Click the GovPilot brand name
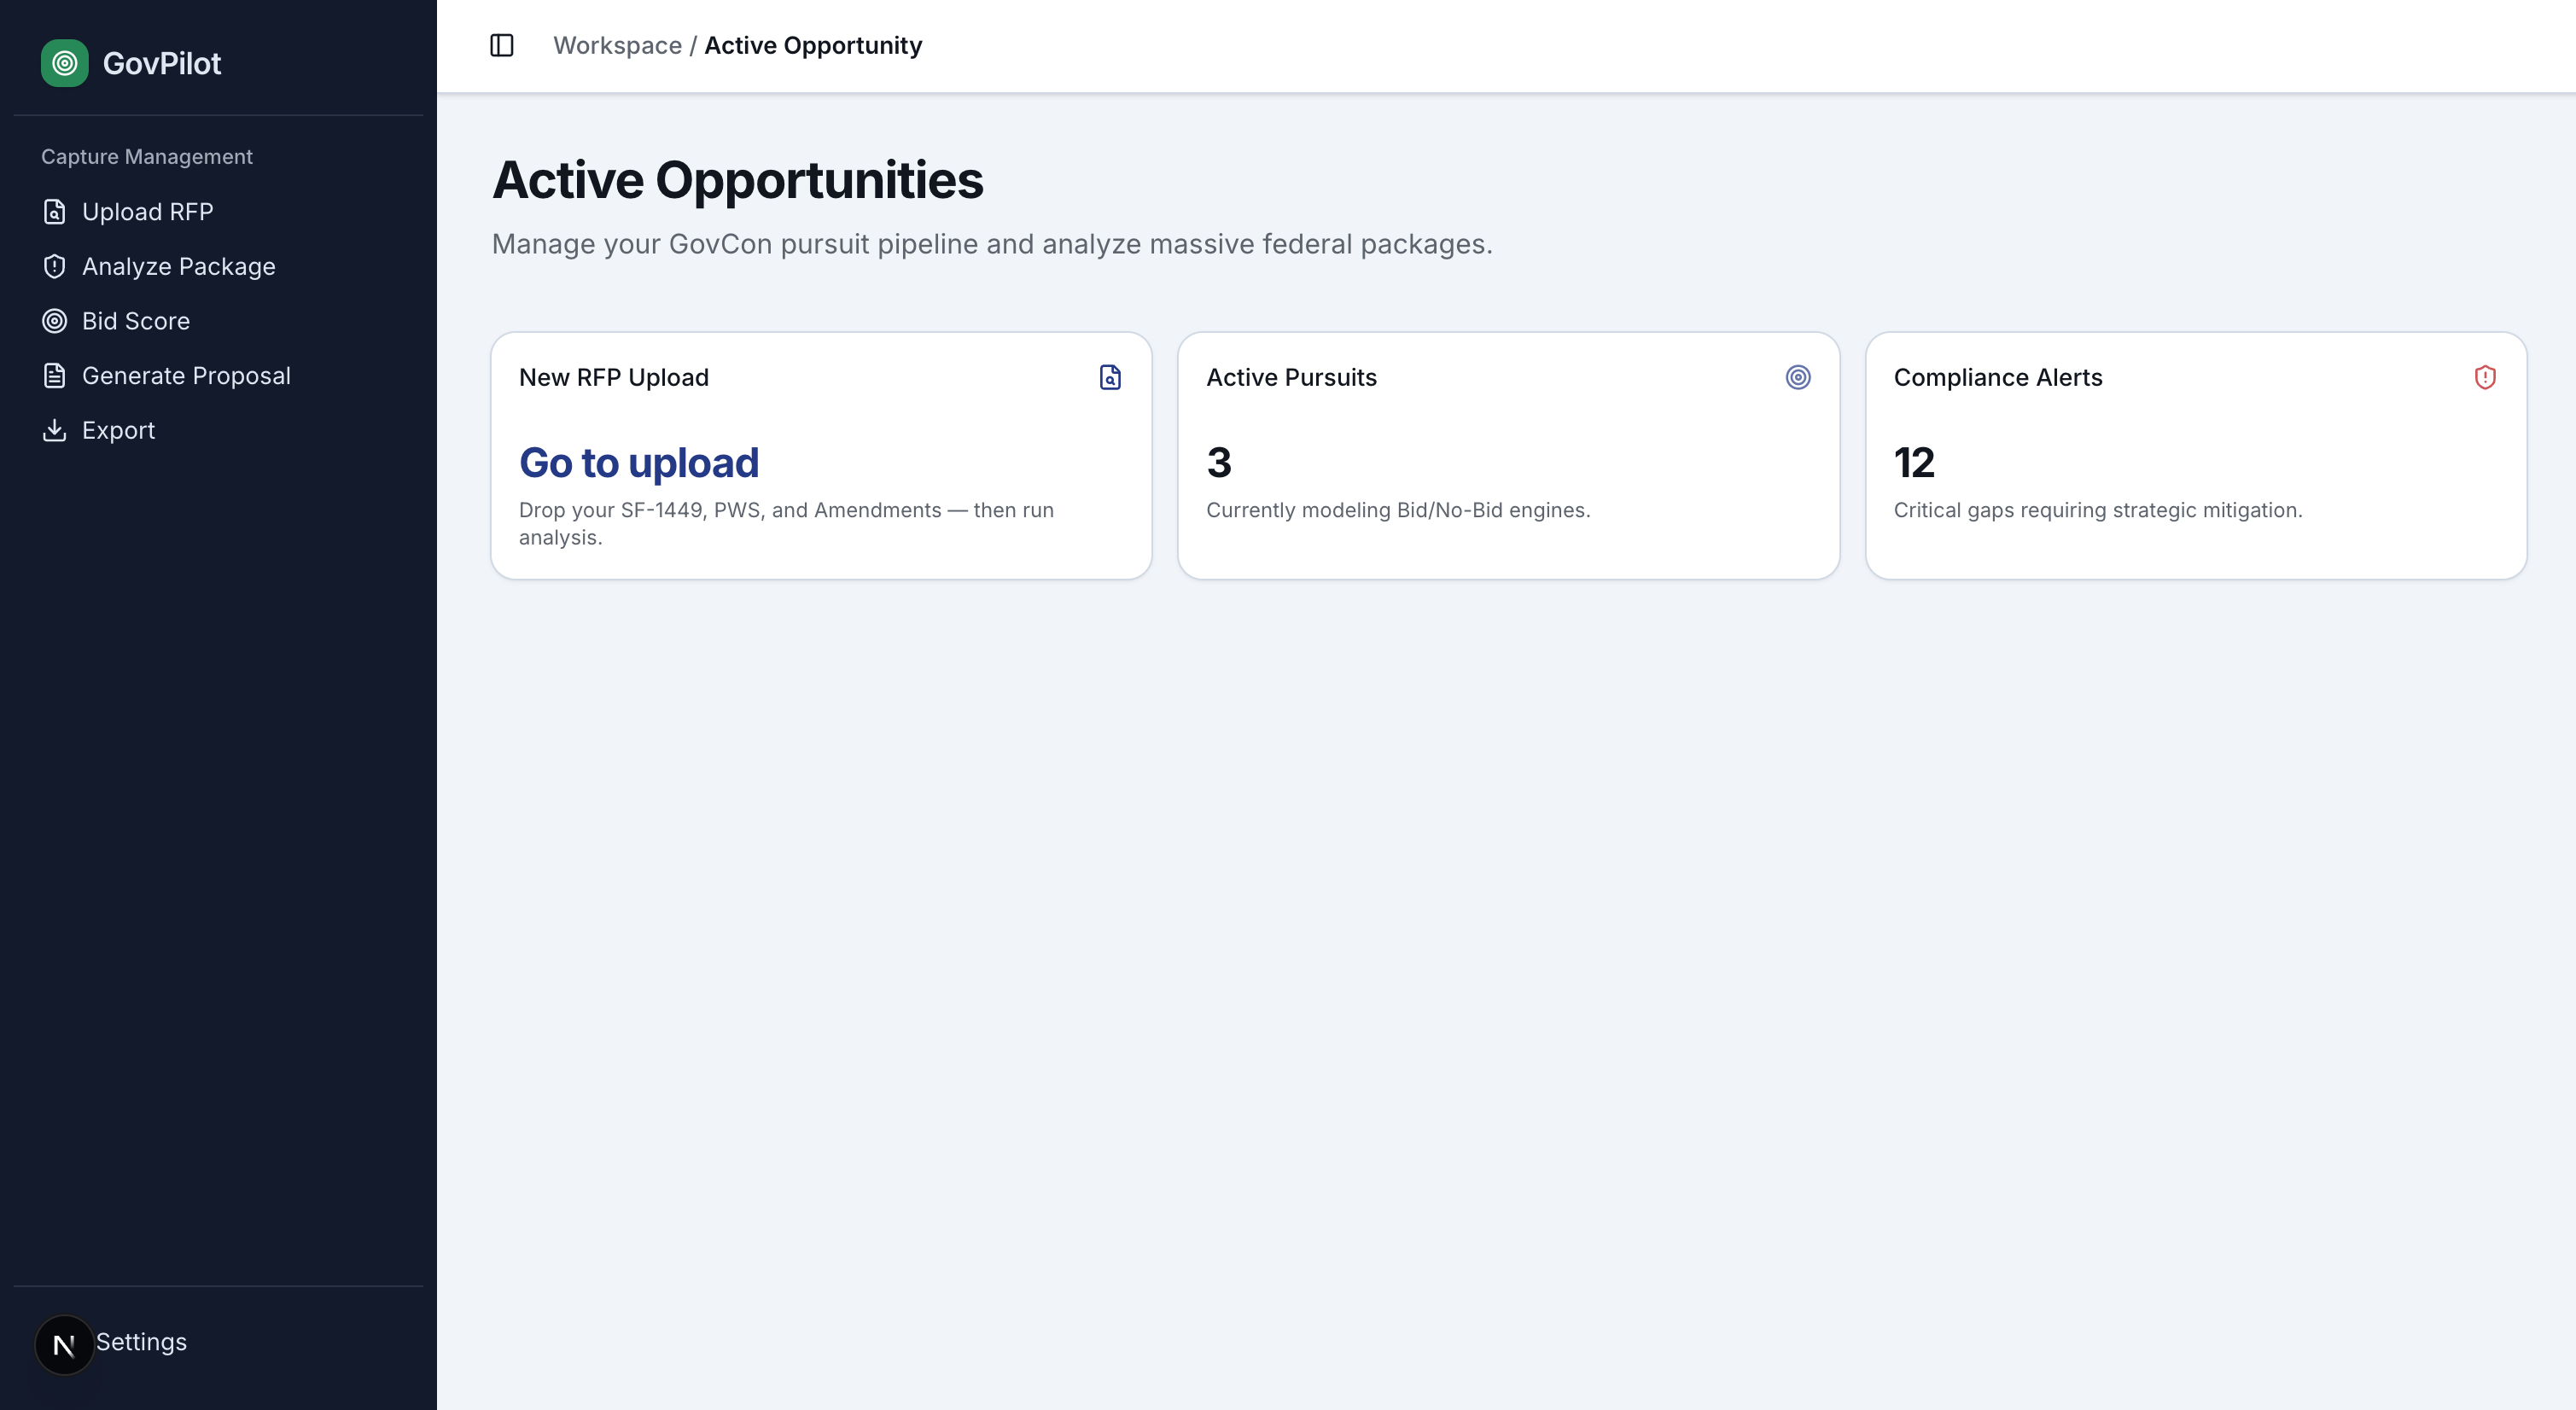2576x1410 pixels. coord(162,63)
